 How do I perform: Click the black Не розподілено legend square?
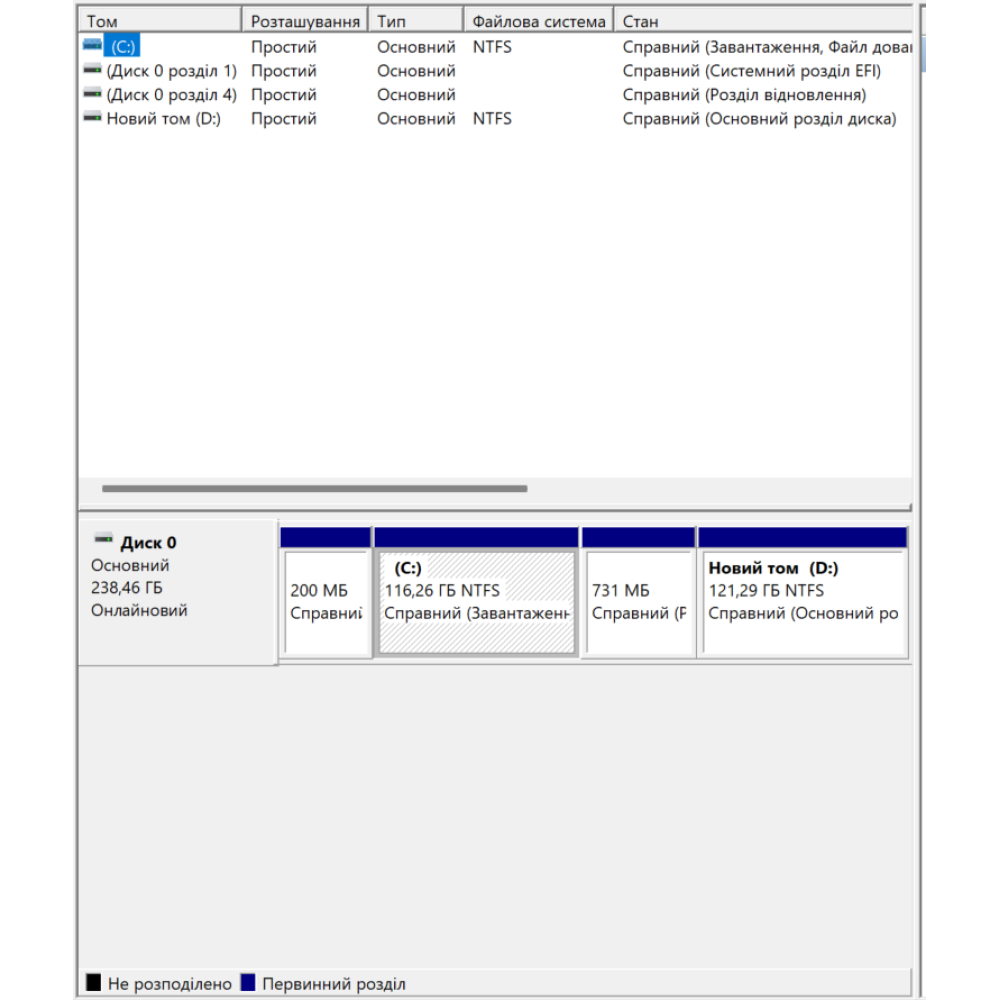[95, 983]
